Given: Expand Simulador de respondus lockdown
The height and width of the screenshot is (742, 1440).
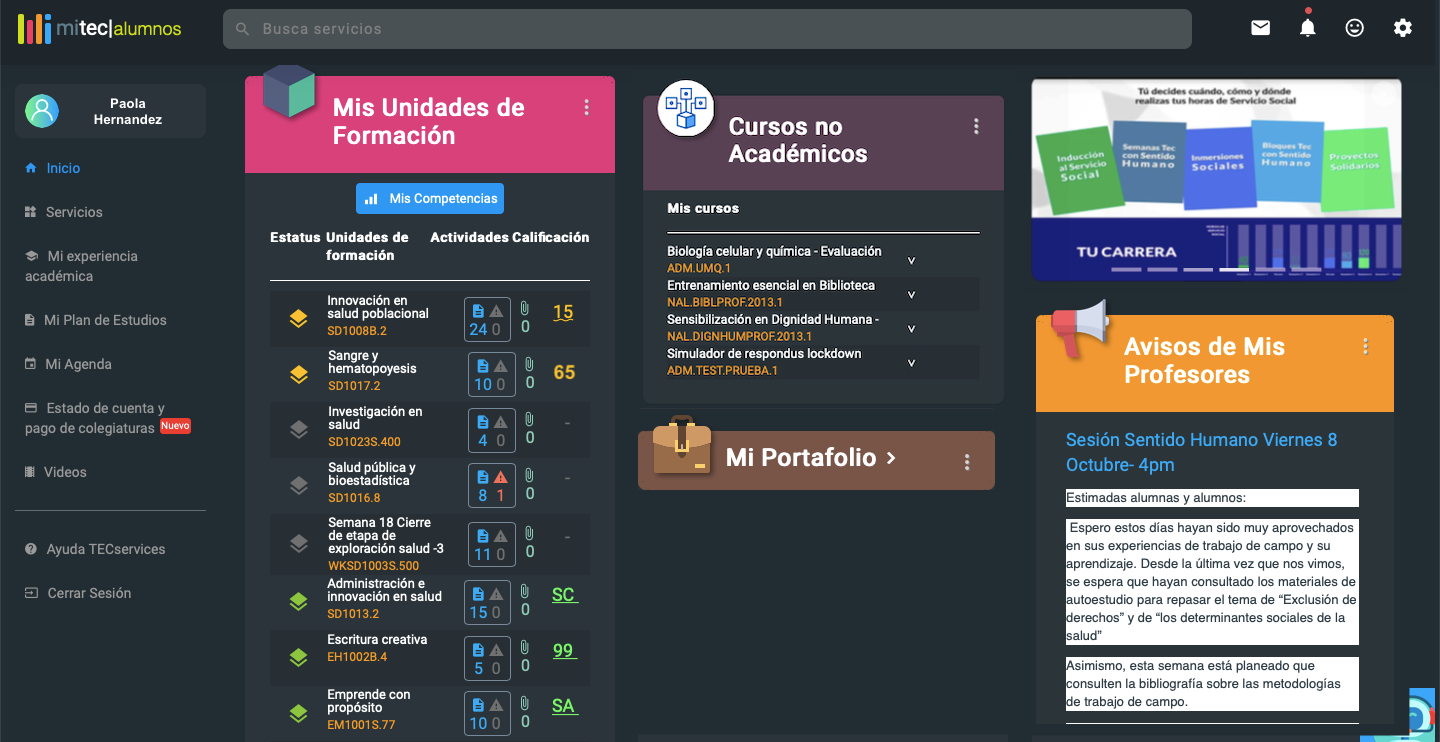Looking at the screenshot, I should 910,361.
